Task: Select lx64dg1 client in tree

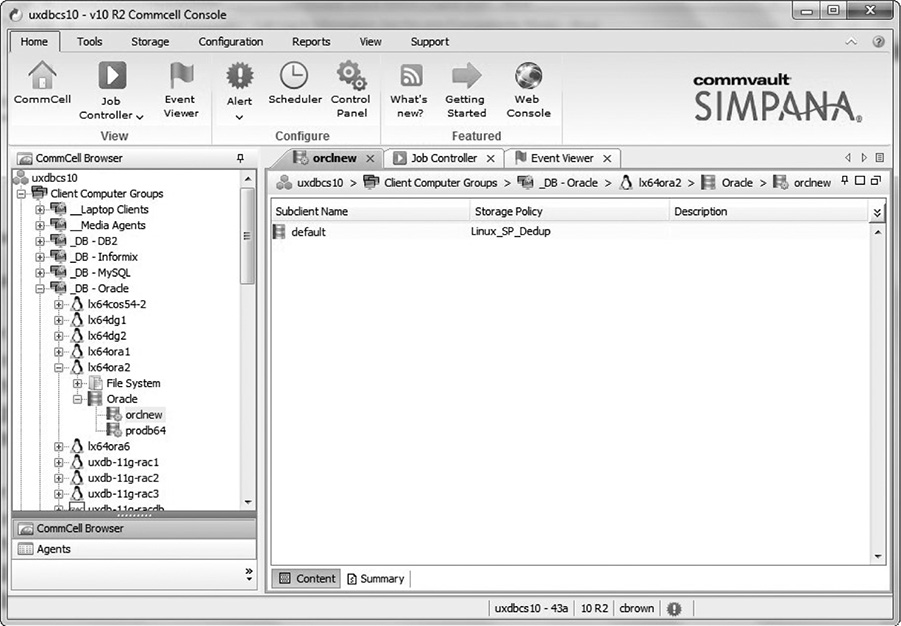Action: pyautogui.click(x=107, y=320)
